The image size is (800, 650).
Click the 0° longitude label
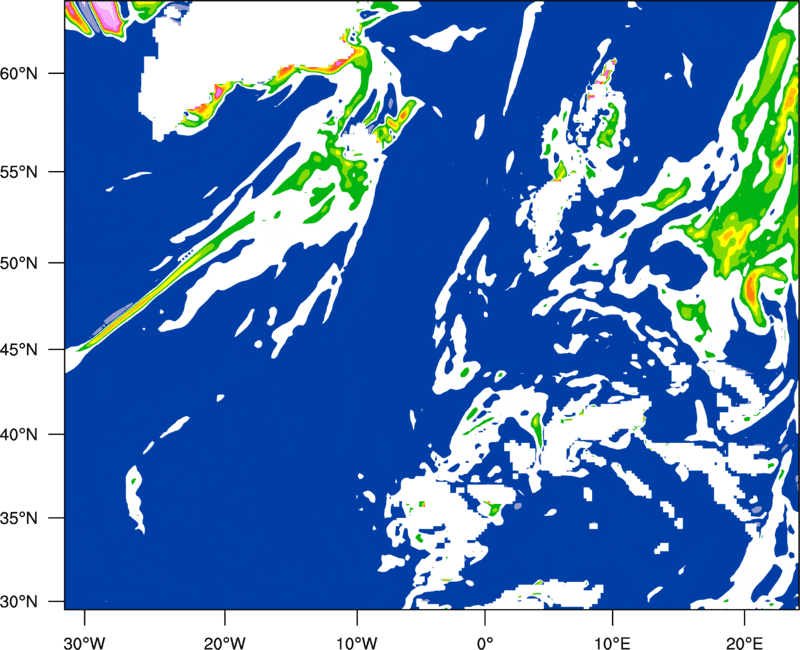[485, 643]
